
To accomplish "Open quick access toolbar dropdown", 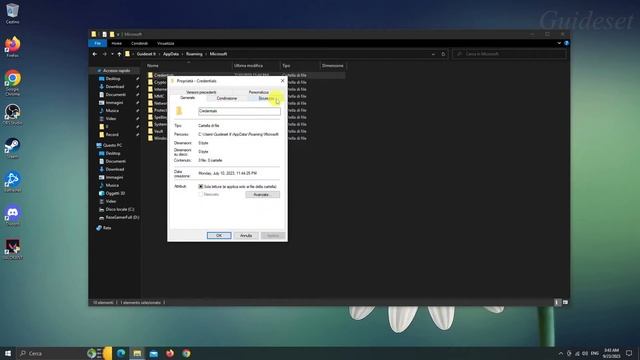I will tap(118, 34).
